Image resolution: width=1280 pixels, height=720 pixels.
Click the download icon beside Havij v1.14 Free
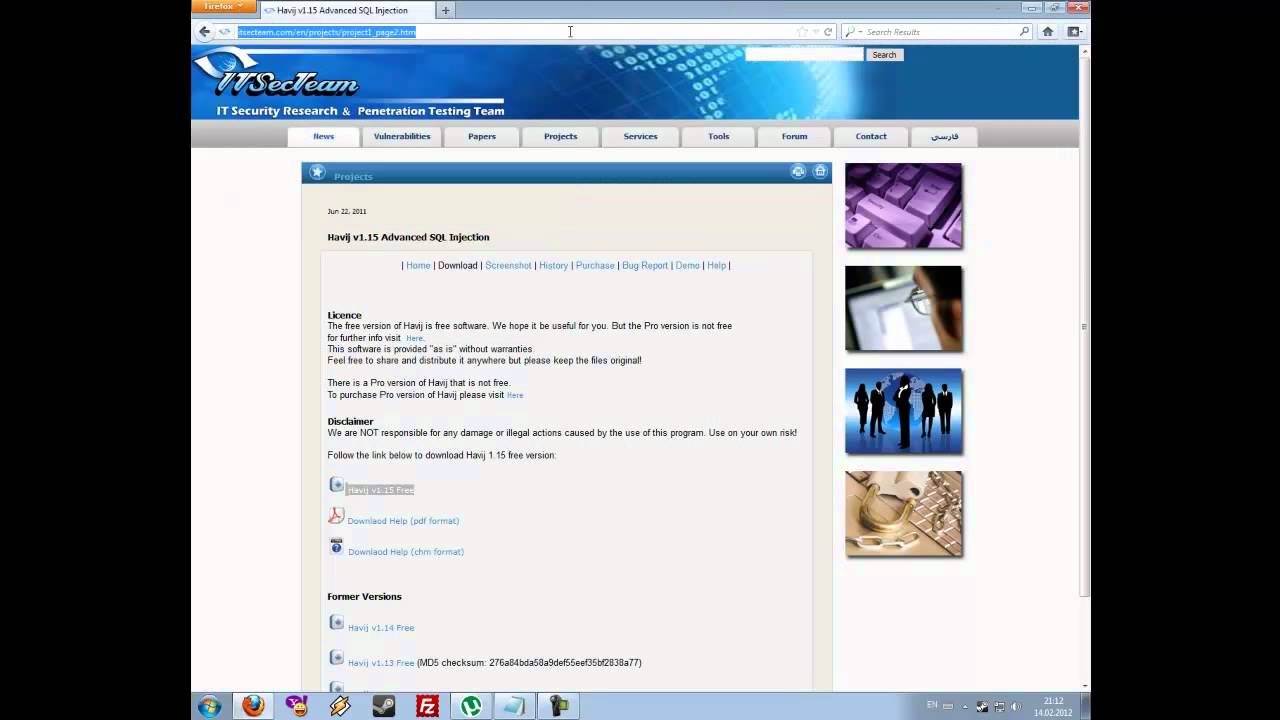click(x=336, y=623)
